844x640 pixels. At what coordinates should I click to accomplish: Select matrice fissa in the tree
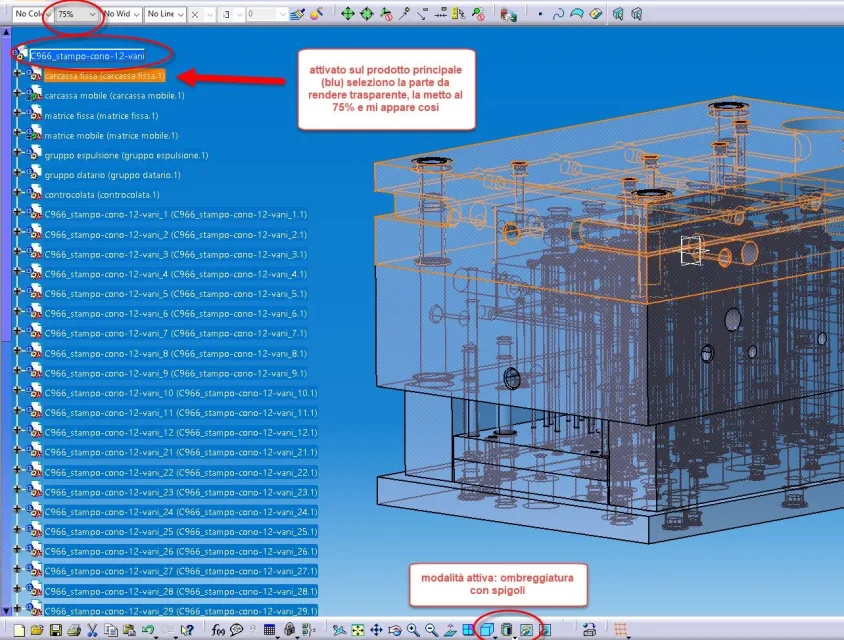click(101, 116)
